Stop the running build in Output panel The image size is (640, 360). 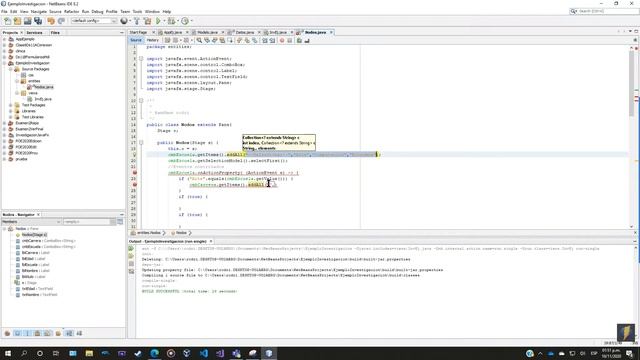coord(131,264)
